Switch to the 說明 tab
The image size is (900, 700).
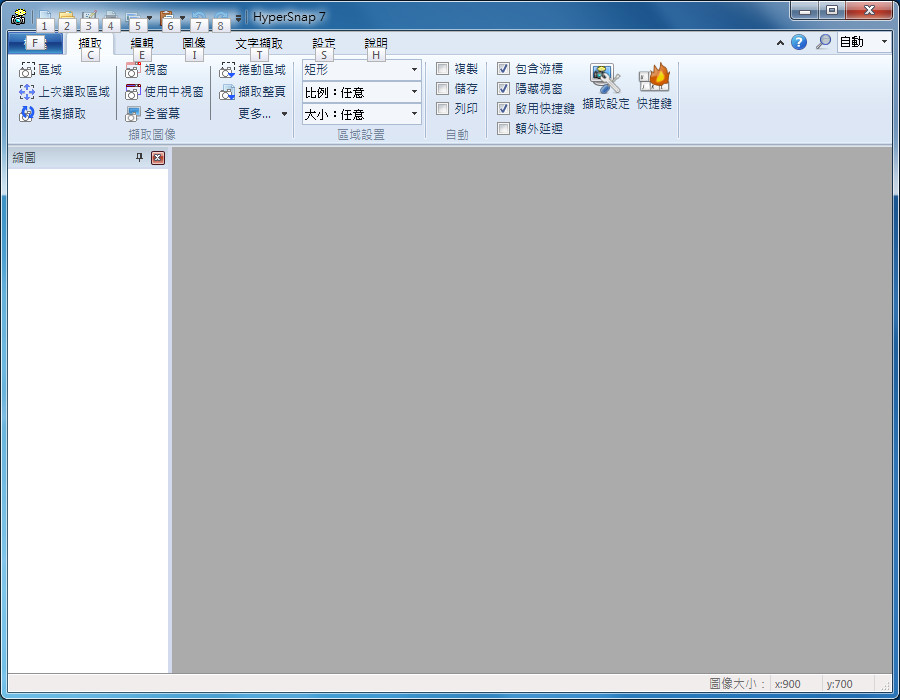[376, 44]
